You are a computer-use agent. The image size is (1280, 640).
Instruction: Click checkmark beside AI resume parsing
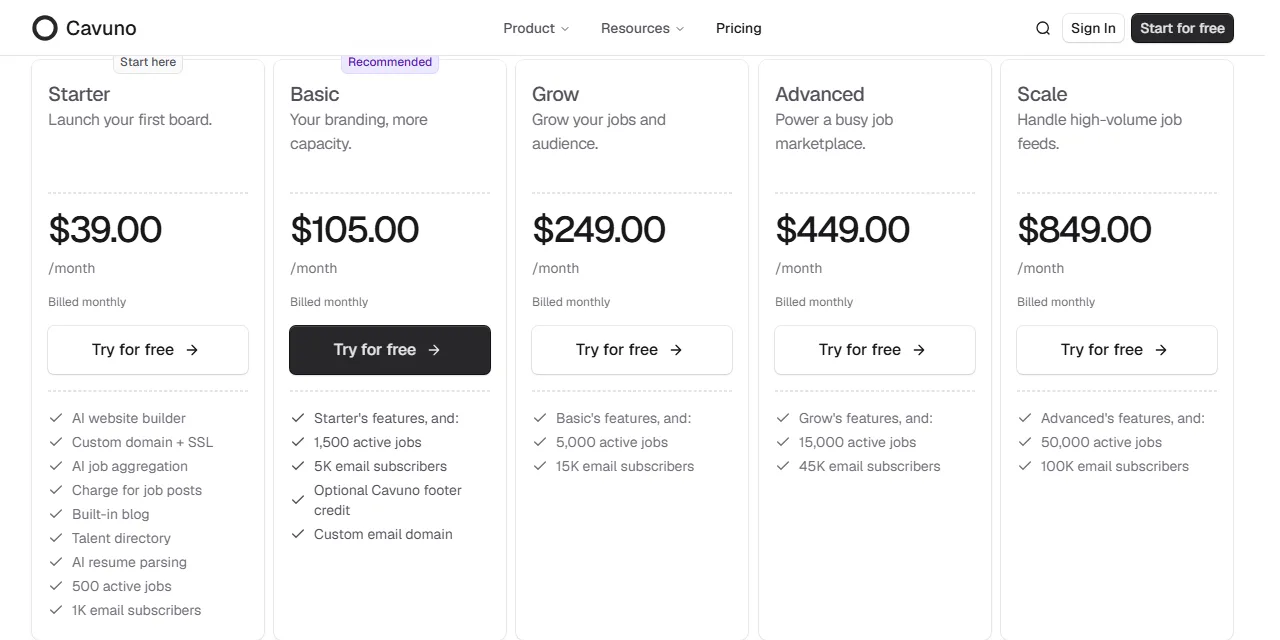[56, 562]
